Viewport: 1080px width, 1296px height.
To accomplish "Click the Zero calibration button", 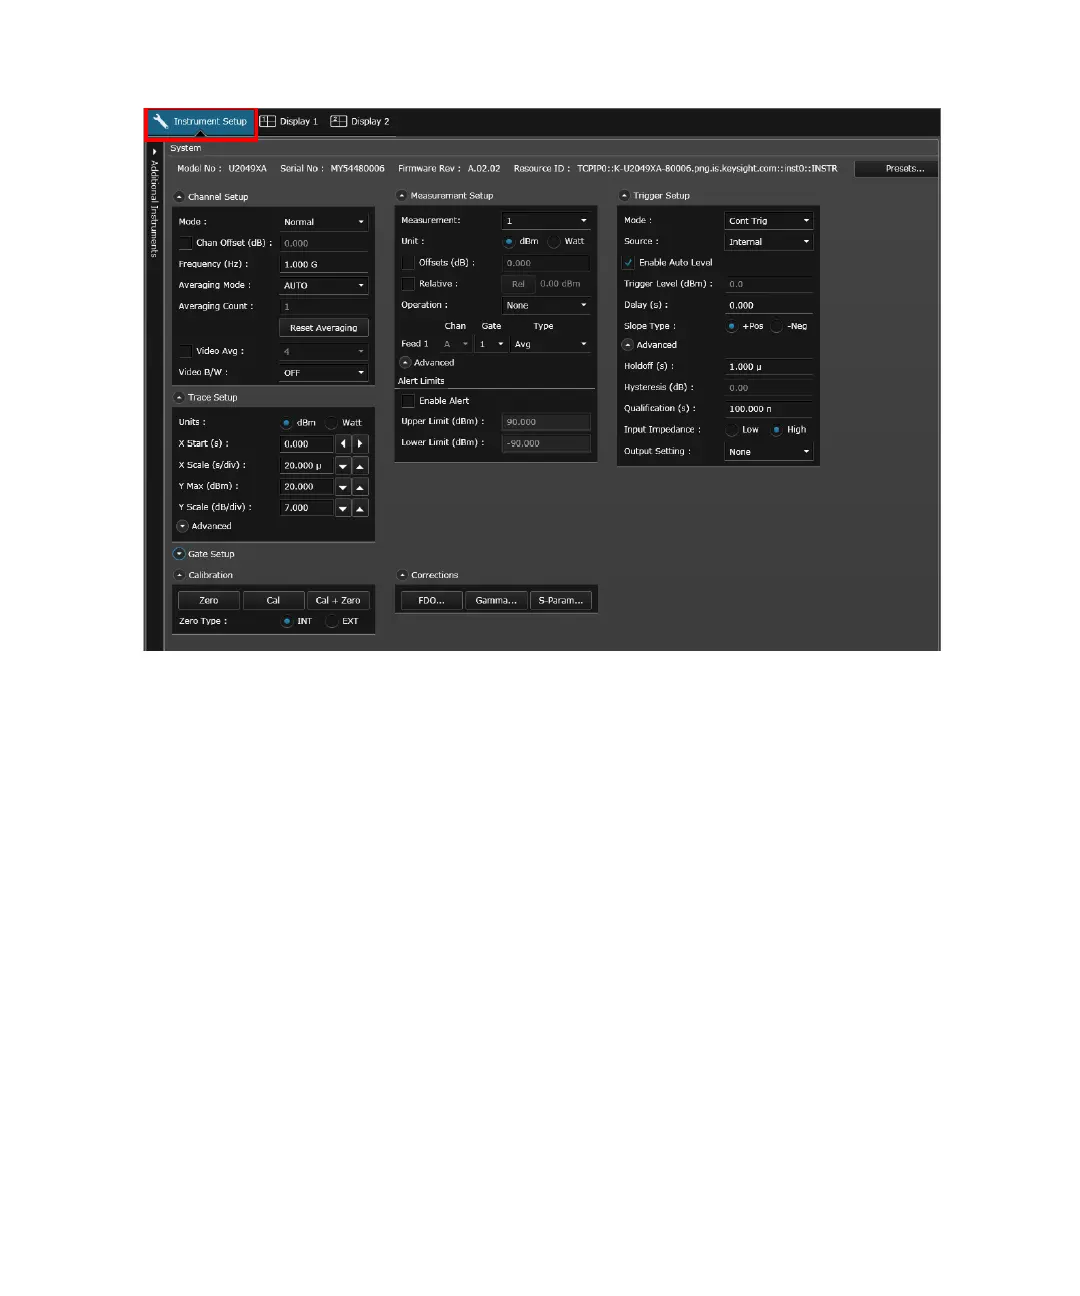I will click(209, 600).
